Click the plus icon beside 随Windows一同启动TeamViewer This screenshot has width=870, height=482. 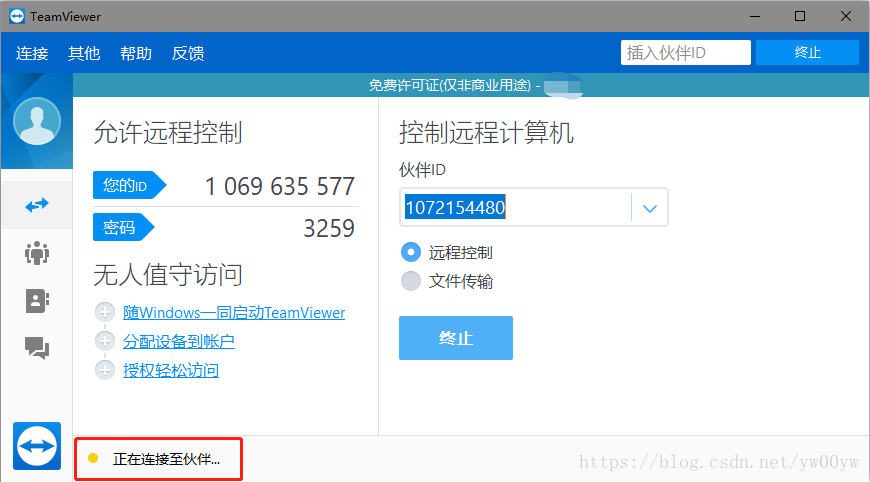click(105, 312)
